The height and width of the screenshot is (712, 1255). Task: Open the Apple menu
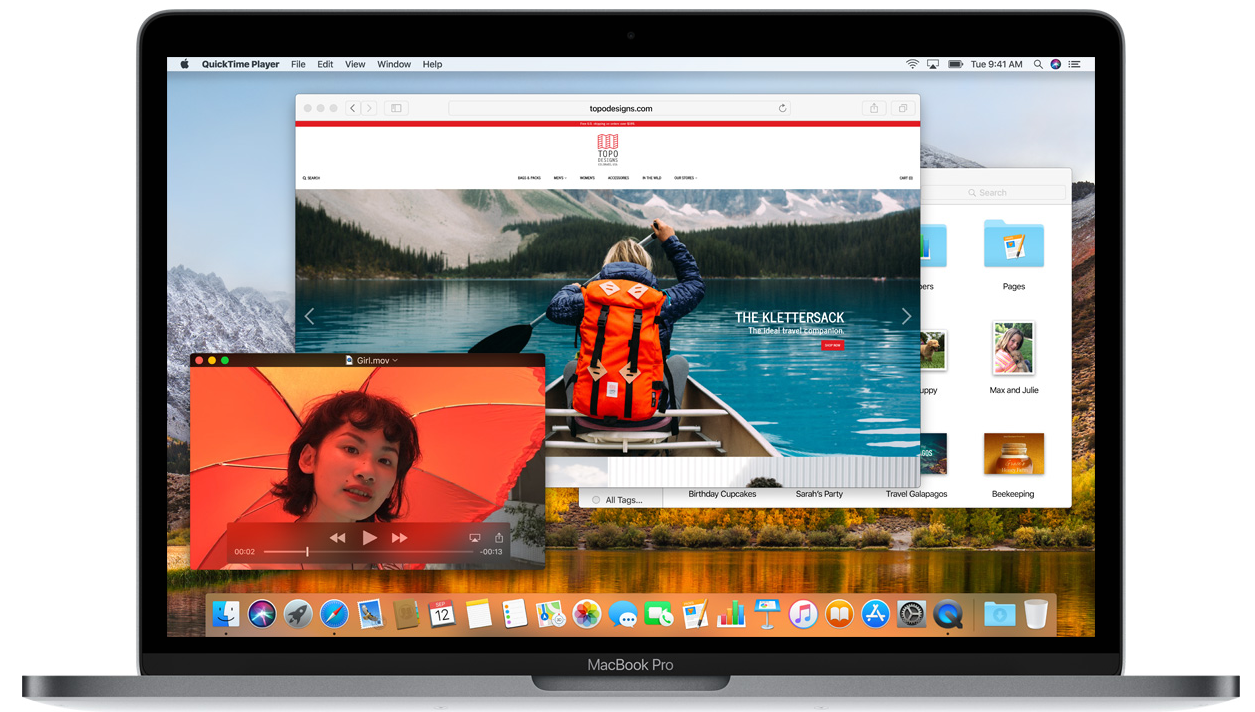click(184, 64)
